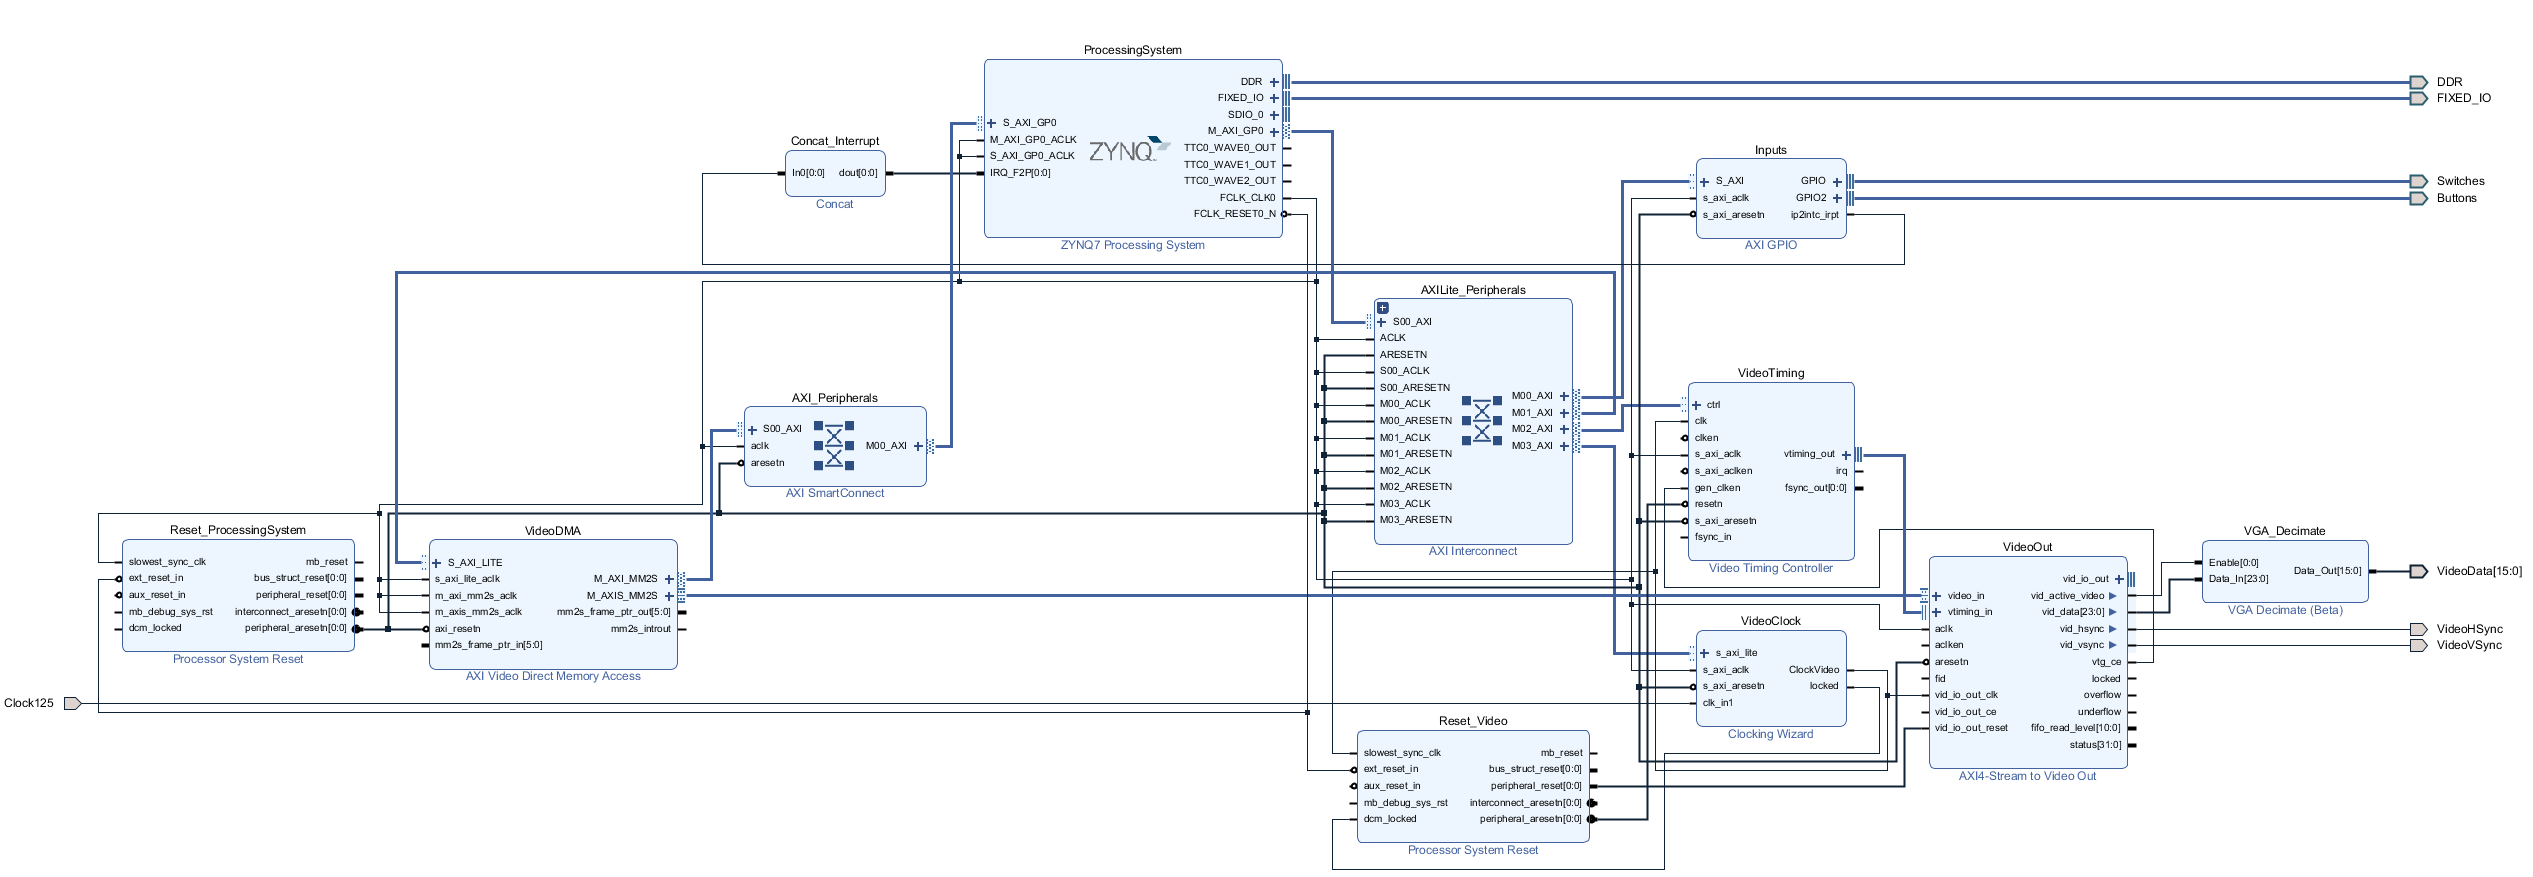Select the FCLK_CLK0 pin on ProcessingSystem
The height and width of the screenshot is (877, 2533).
[1247, 198]
